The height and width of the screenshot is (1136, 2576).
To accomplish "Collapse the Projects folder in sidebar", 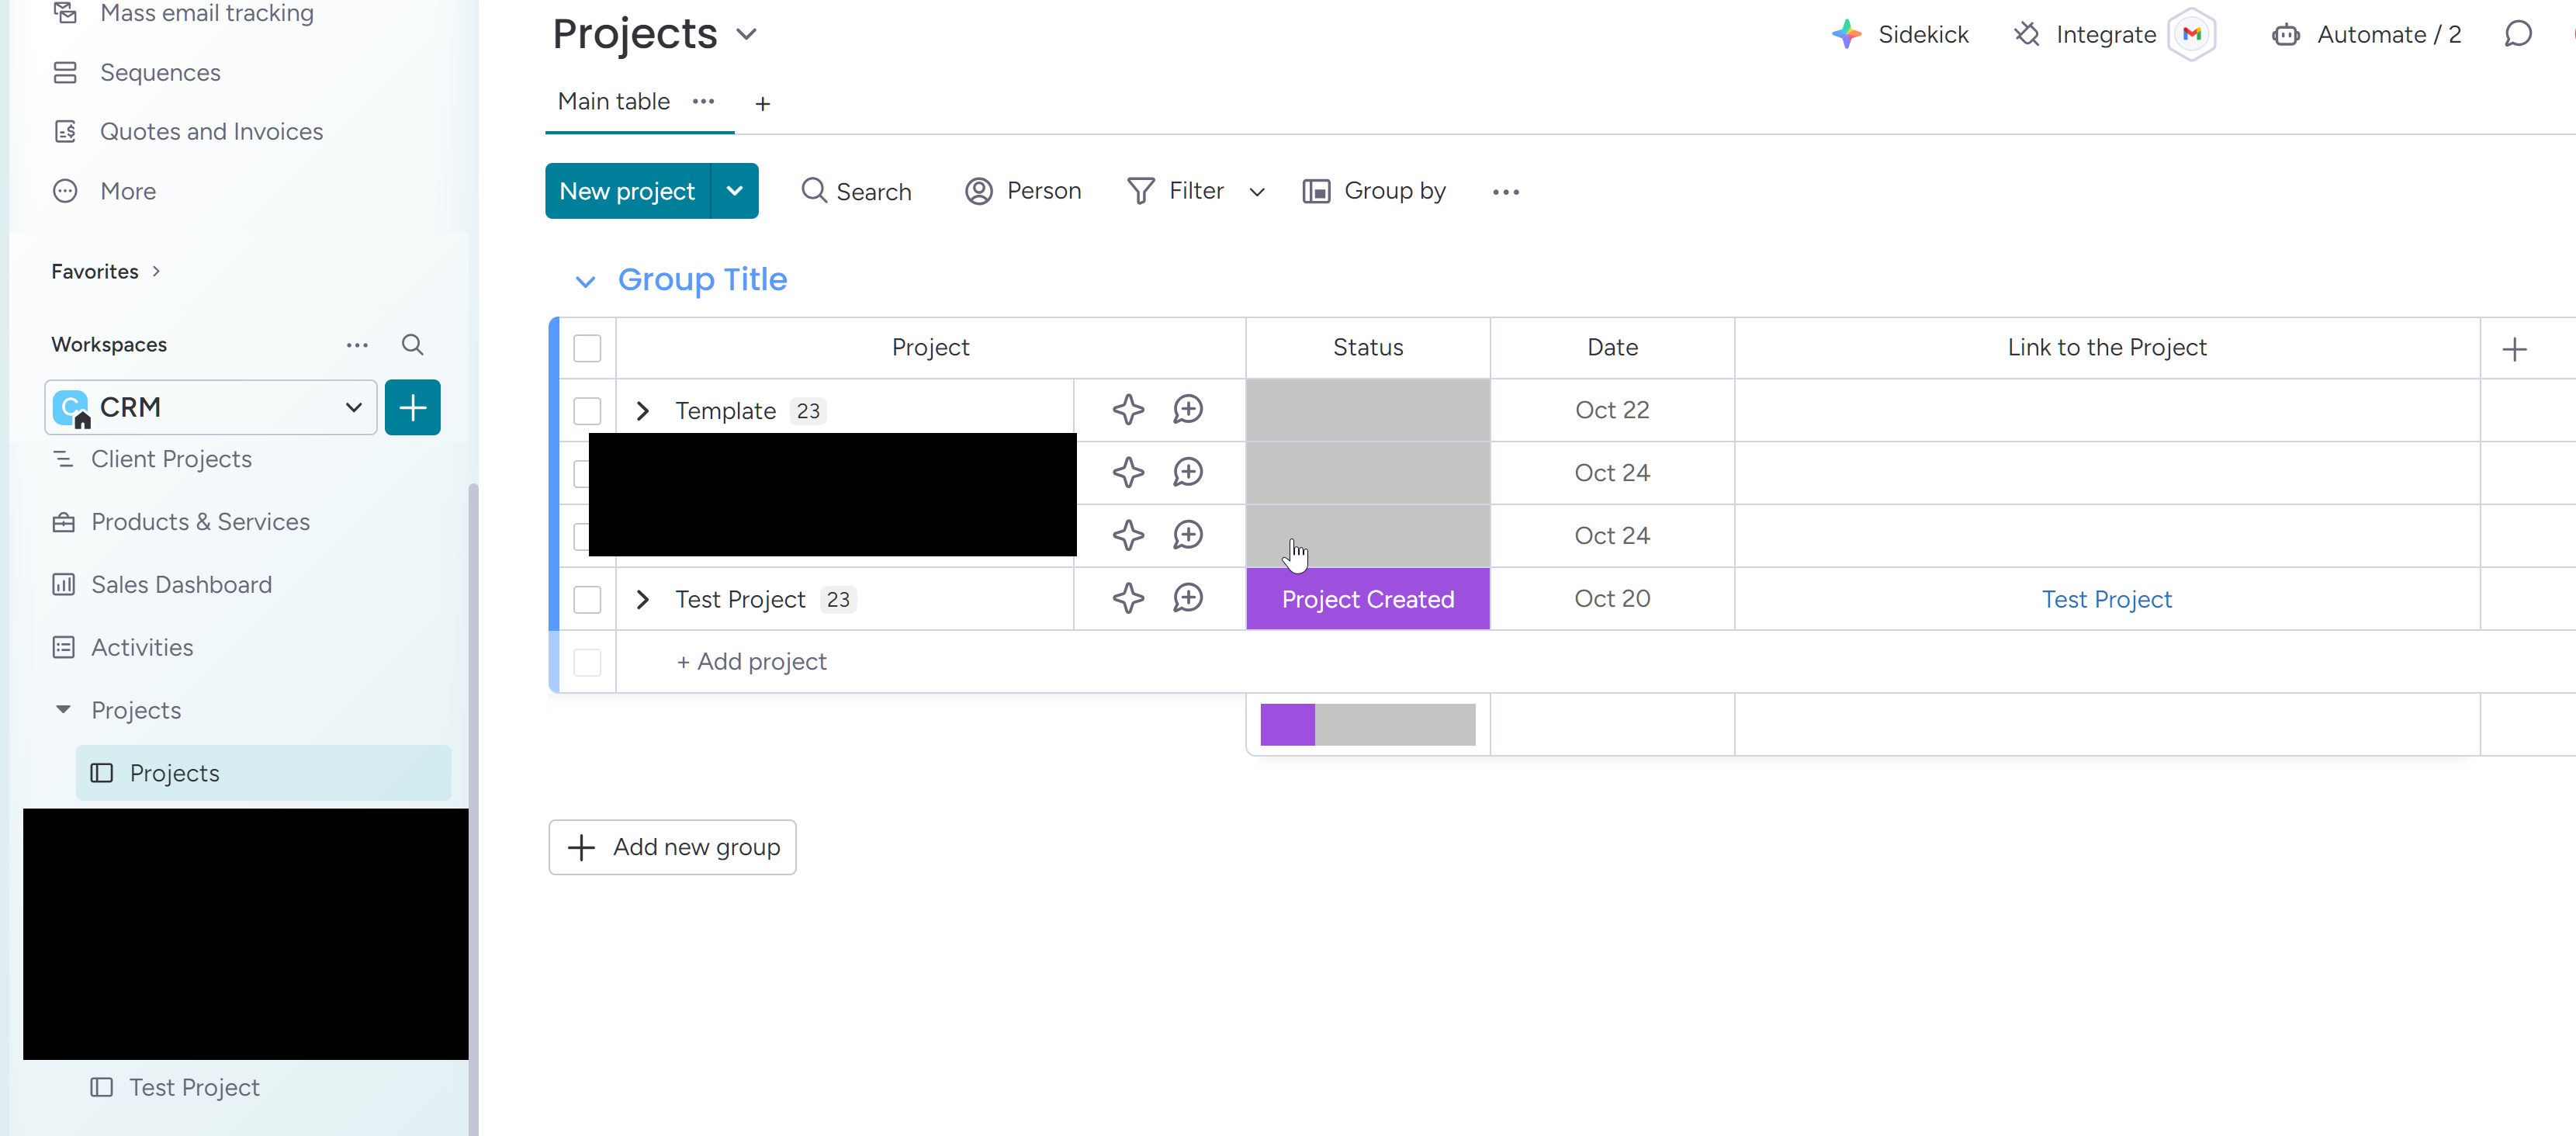I will pos(63,709).
